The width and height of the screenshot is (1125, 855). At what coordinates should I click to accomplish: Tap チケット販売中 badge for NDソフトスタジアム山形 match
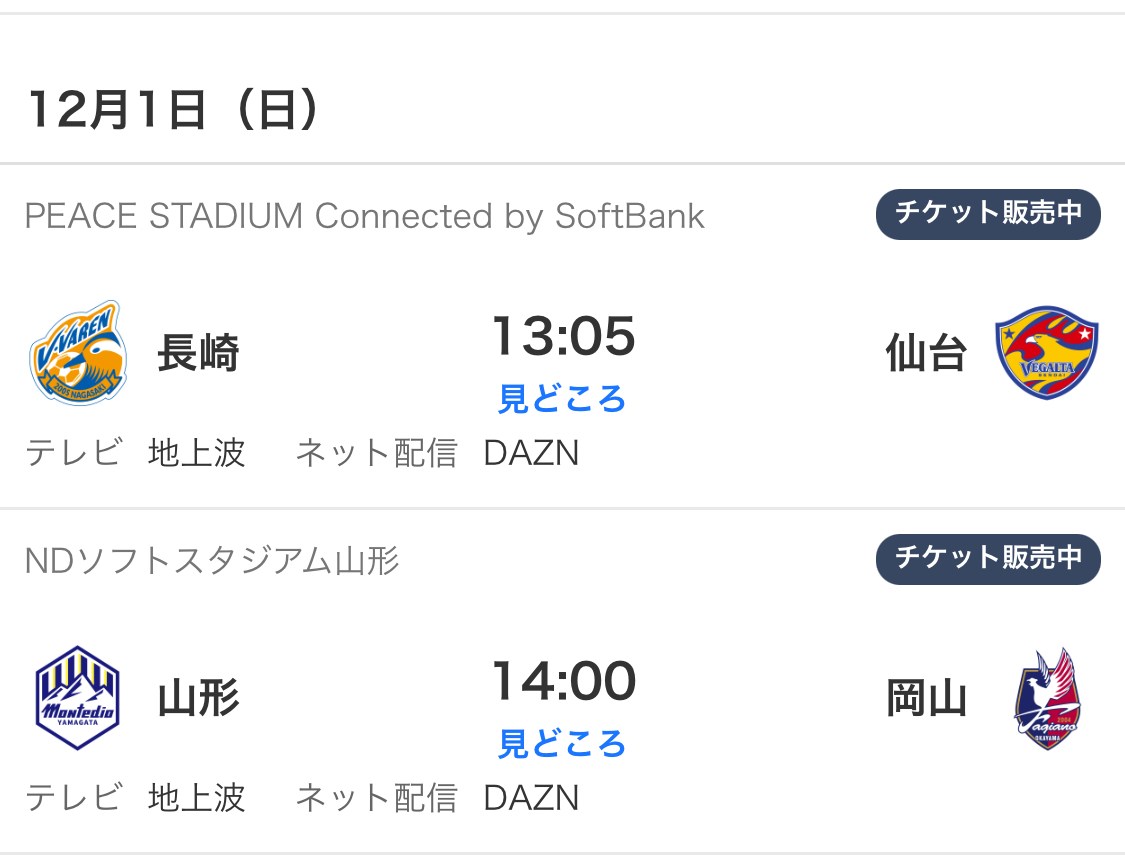[987, 559]
